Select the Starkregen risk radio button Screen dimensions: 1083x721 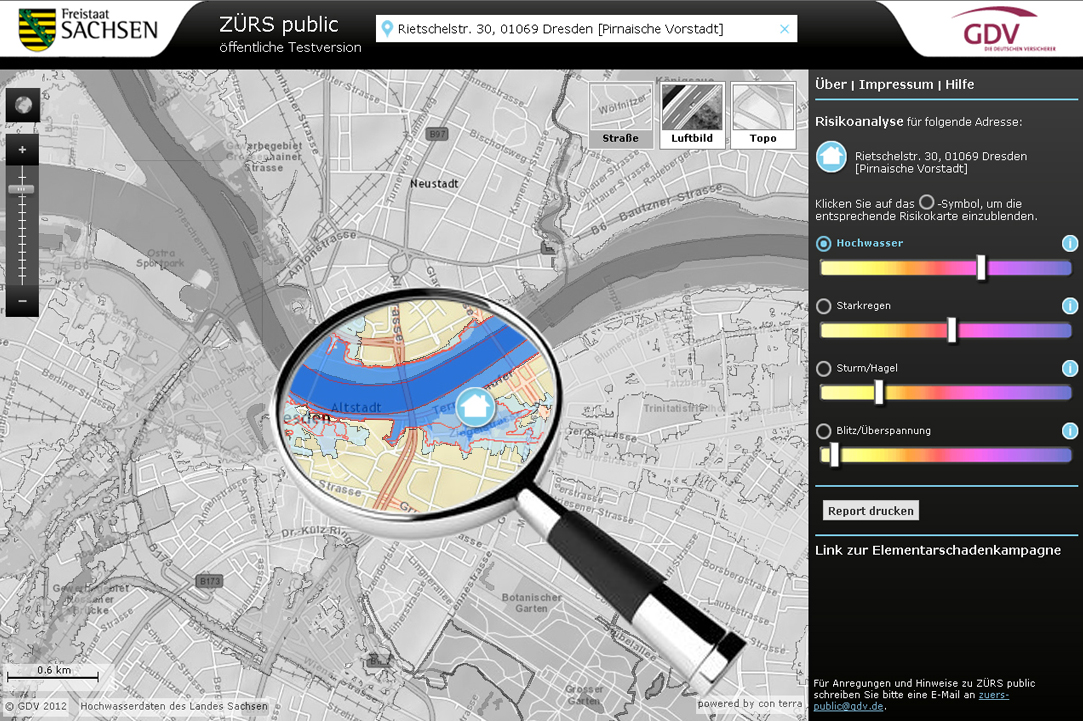point(823,306)
